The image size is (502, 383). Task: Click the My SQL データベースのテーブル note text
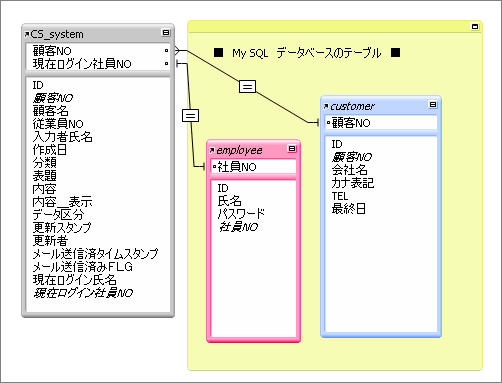(x=307, y=53)
